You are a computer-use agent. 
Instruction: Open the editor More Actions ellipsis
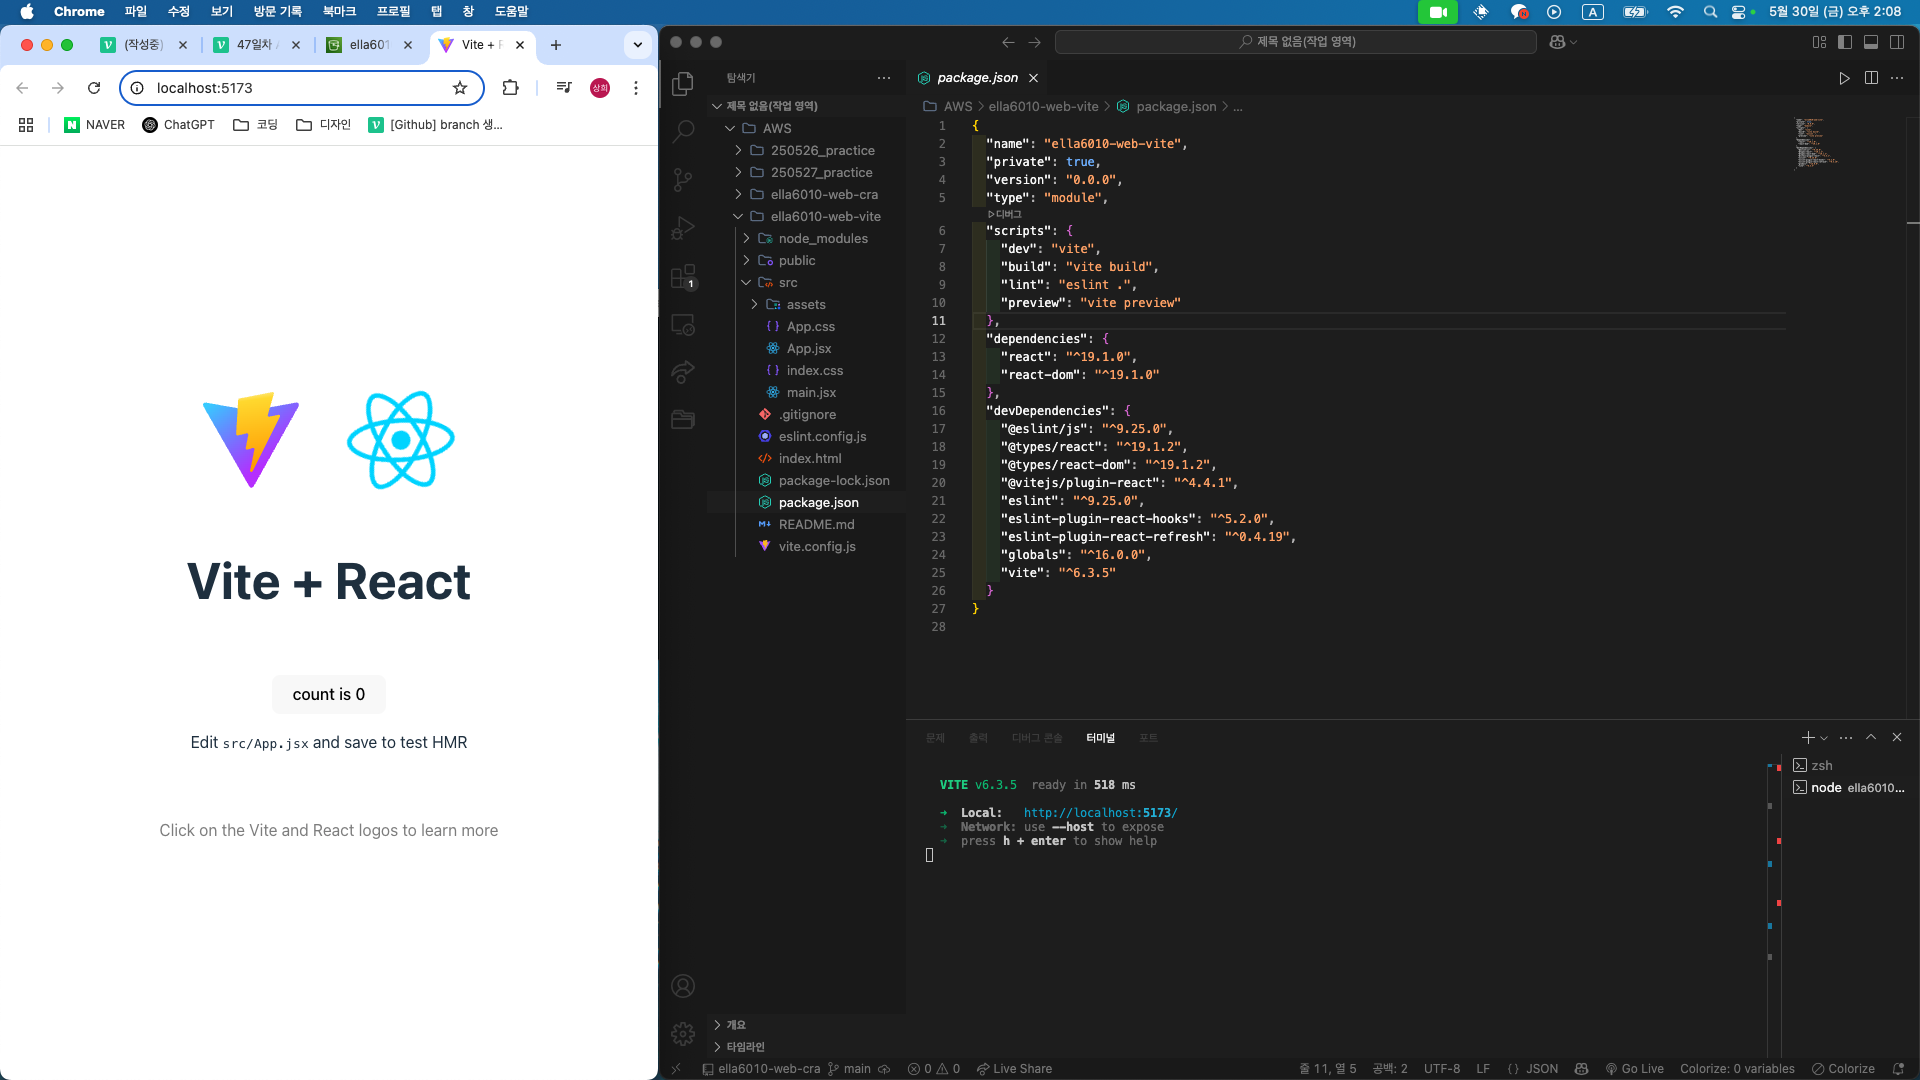pos(1897,78)
